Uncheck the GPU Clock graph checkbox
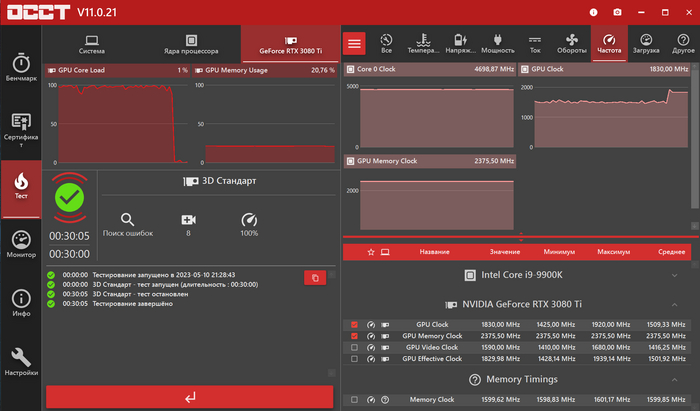 pyautogui.click(x=354, y=325)
